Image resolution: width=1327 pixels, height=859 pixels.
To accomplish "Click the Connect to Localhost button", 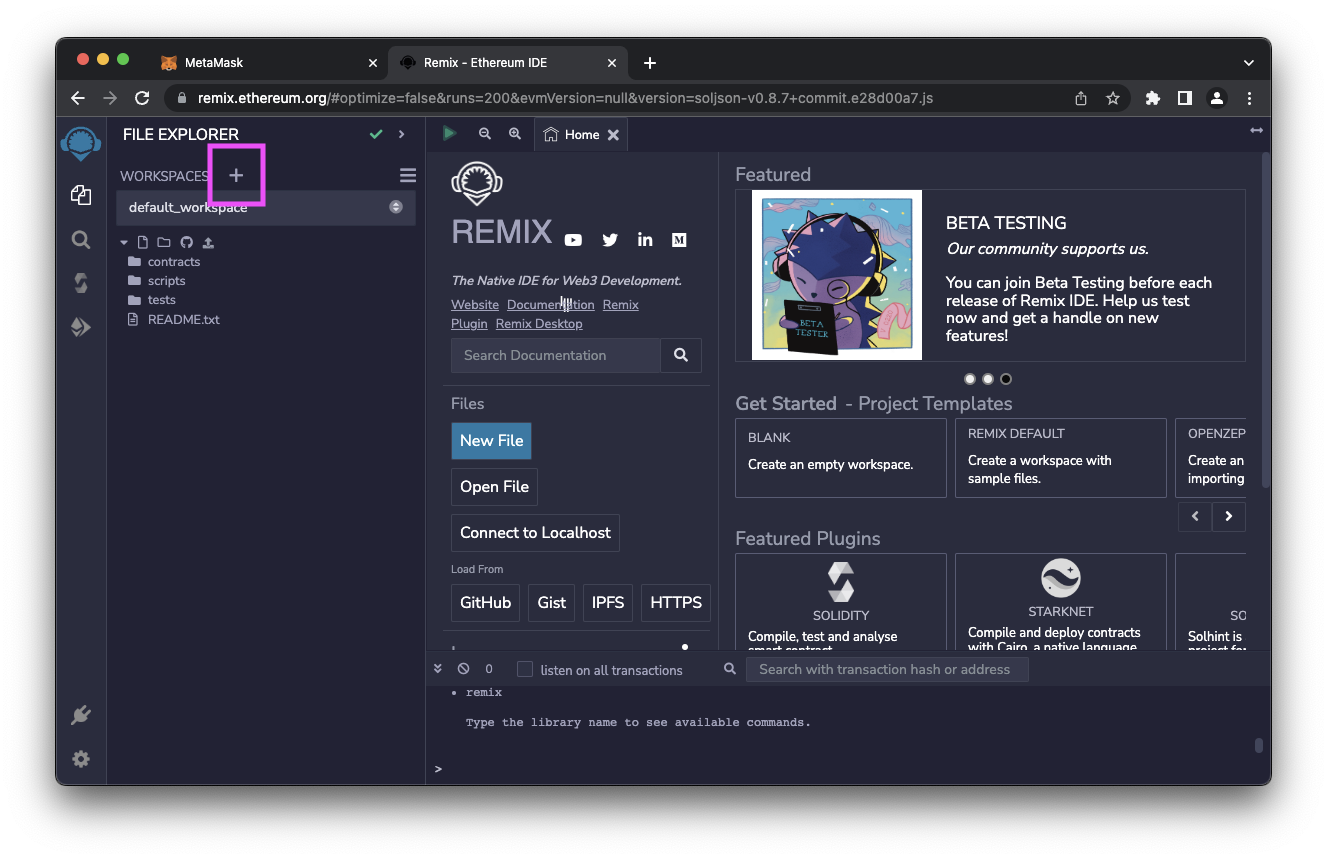I will click(535, 532).
